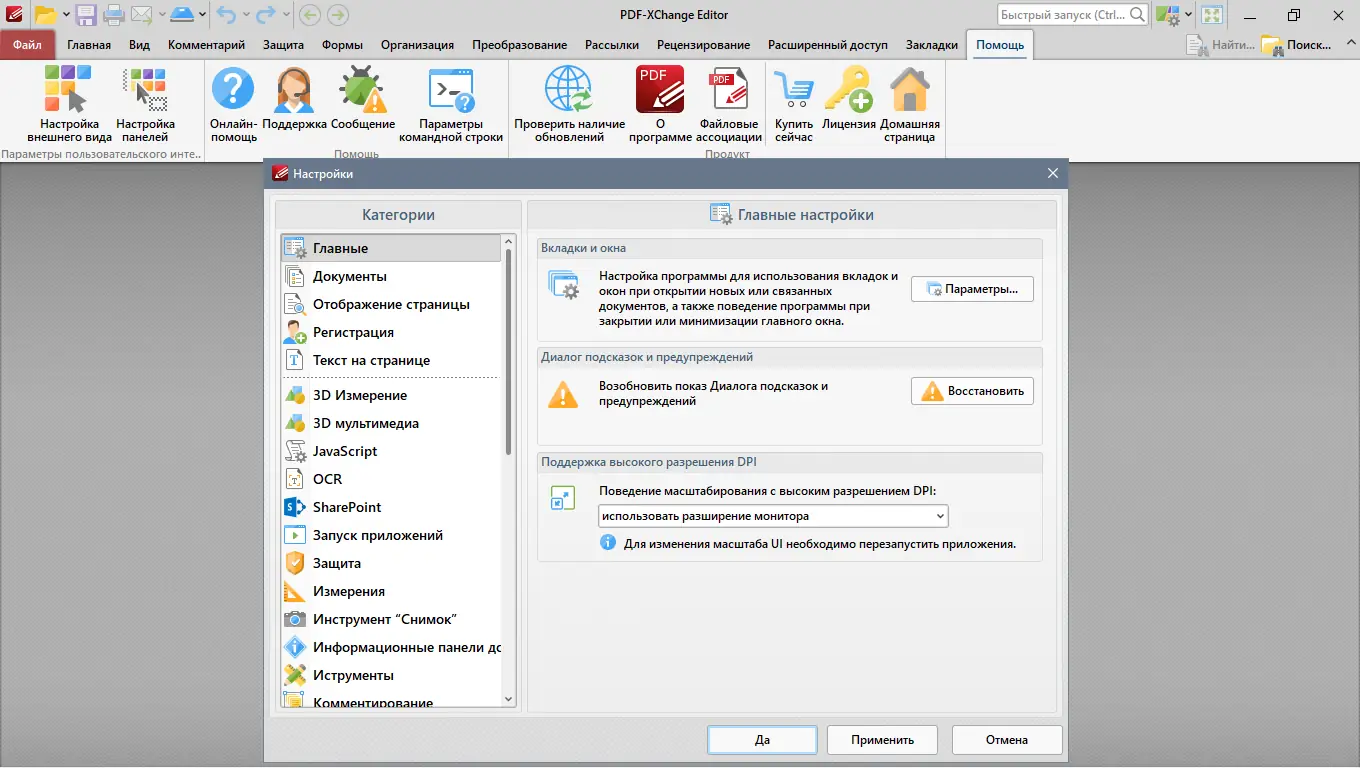Select the Регистрация category
1360x768 pixels.
coord(391,332)
